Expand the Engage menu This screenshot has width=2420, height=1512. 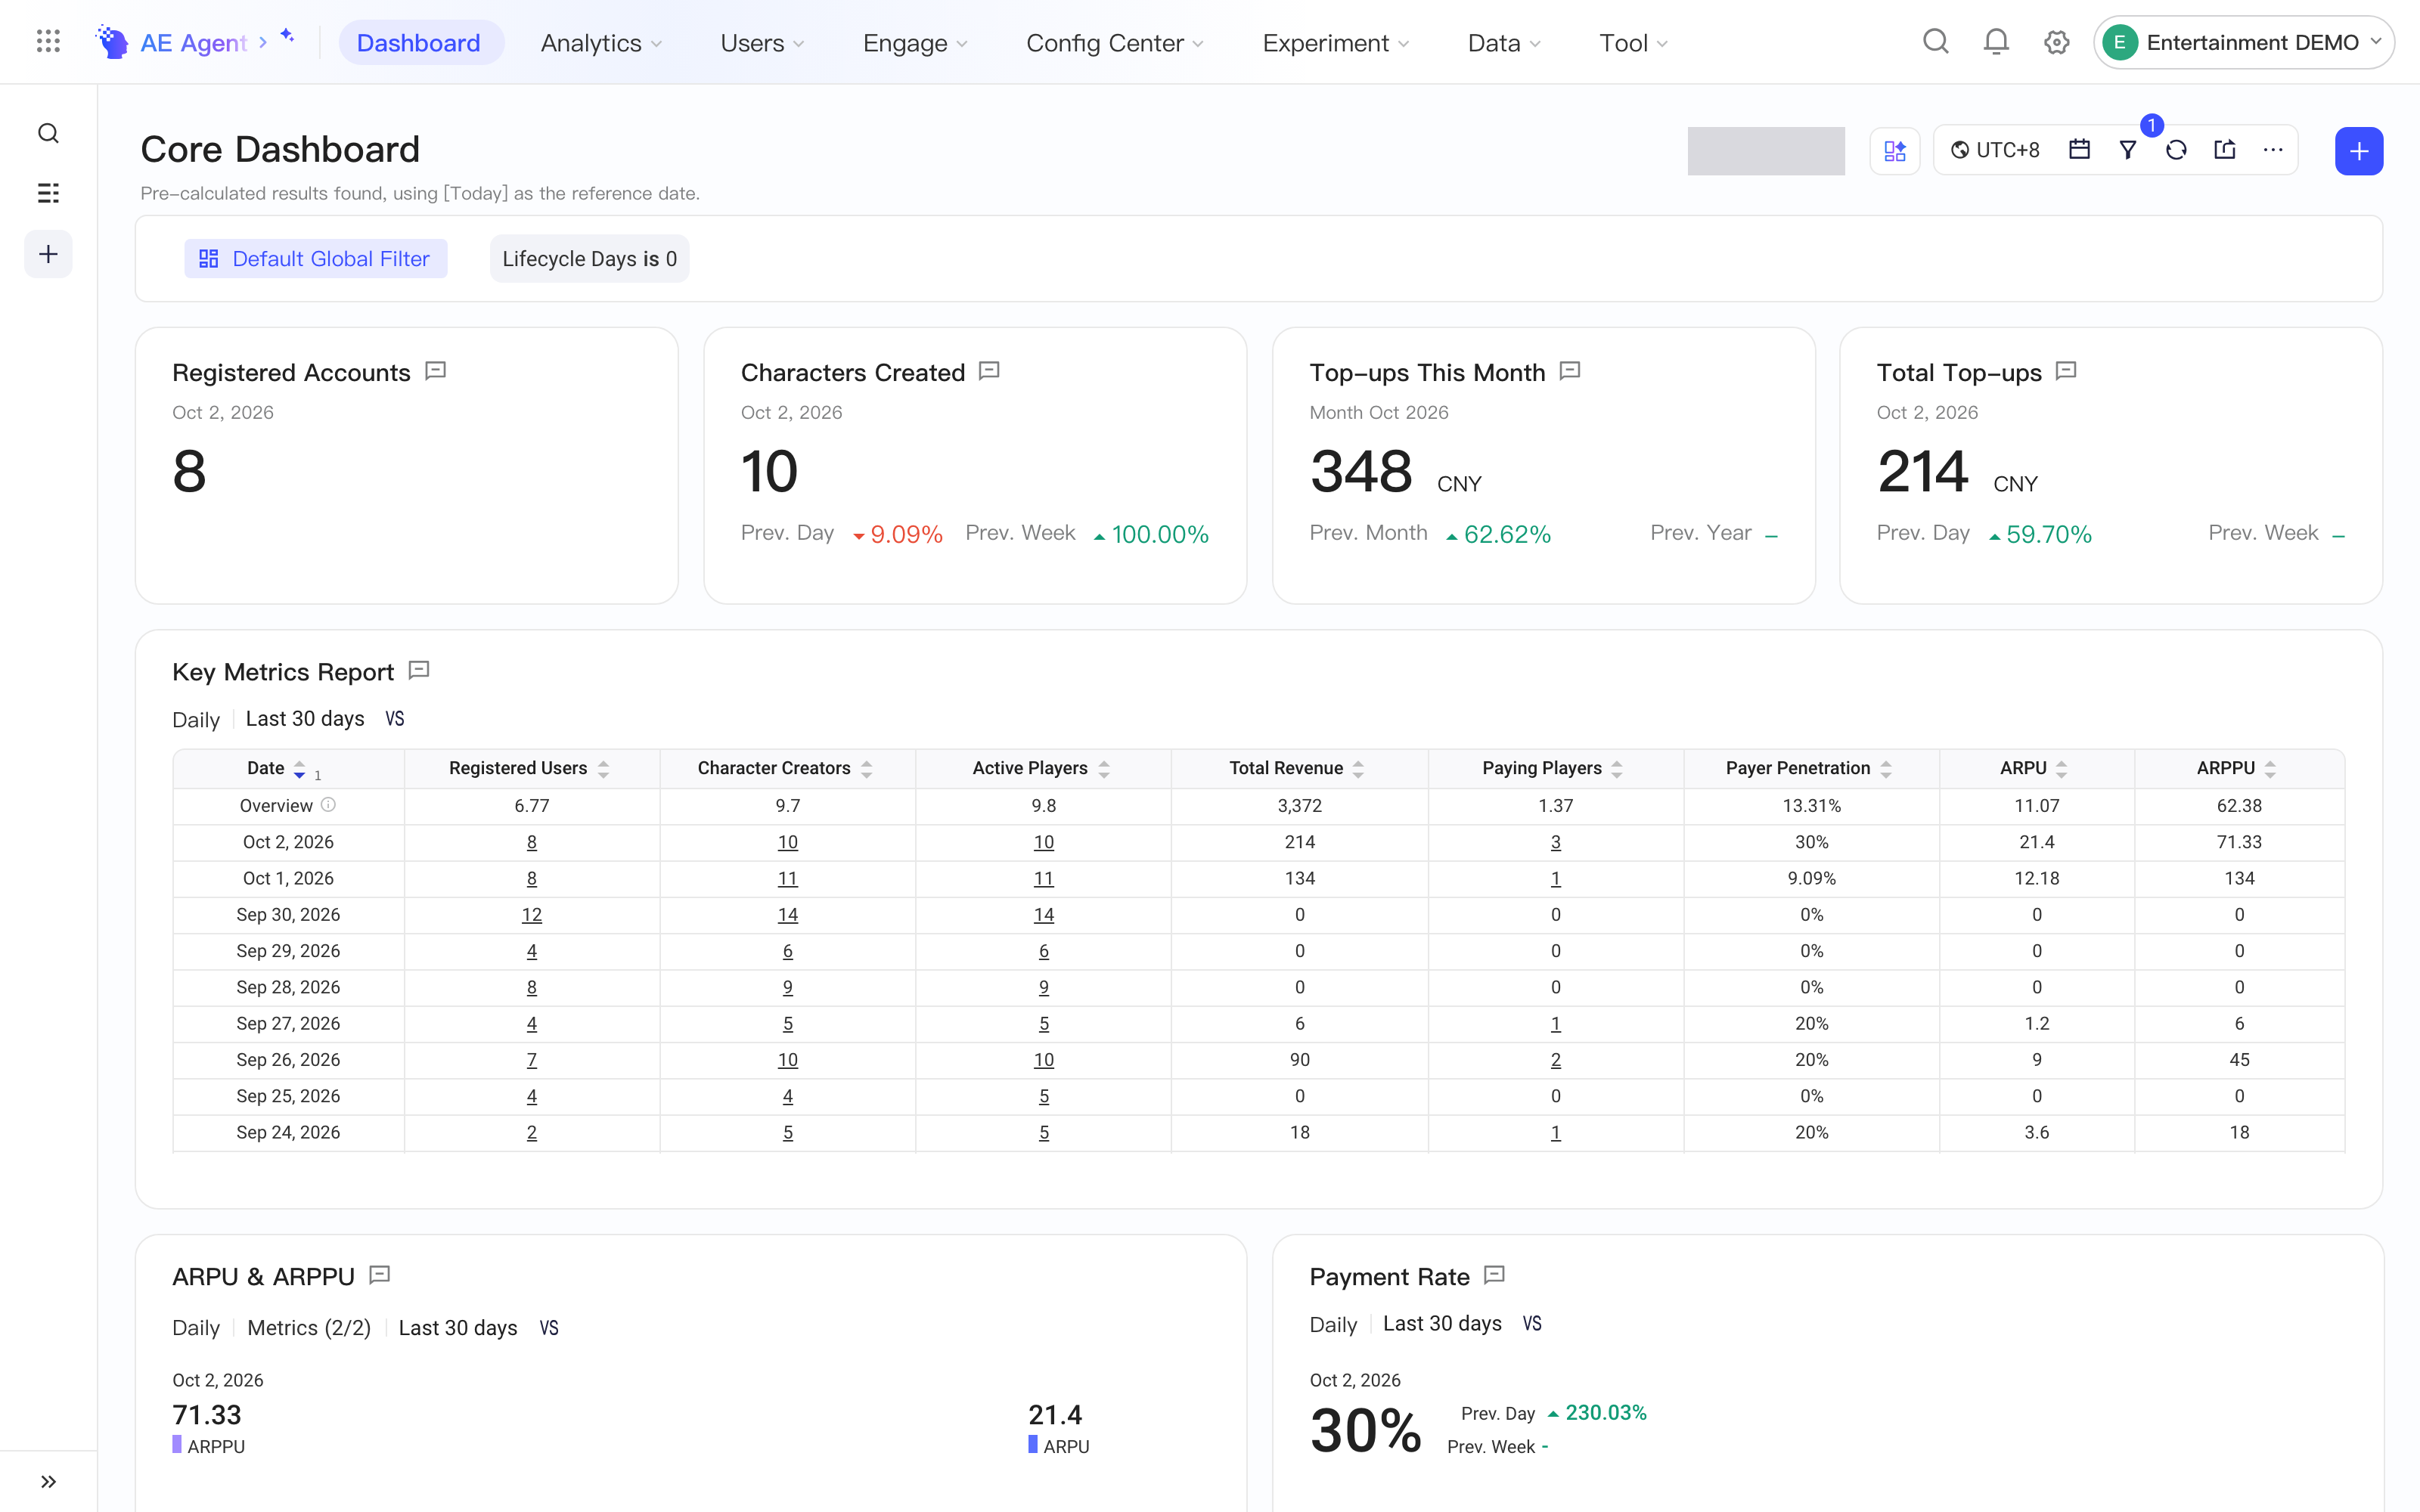pos(915,43)
